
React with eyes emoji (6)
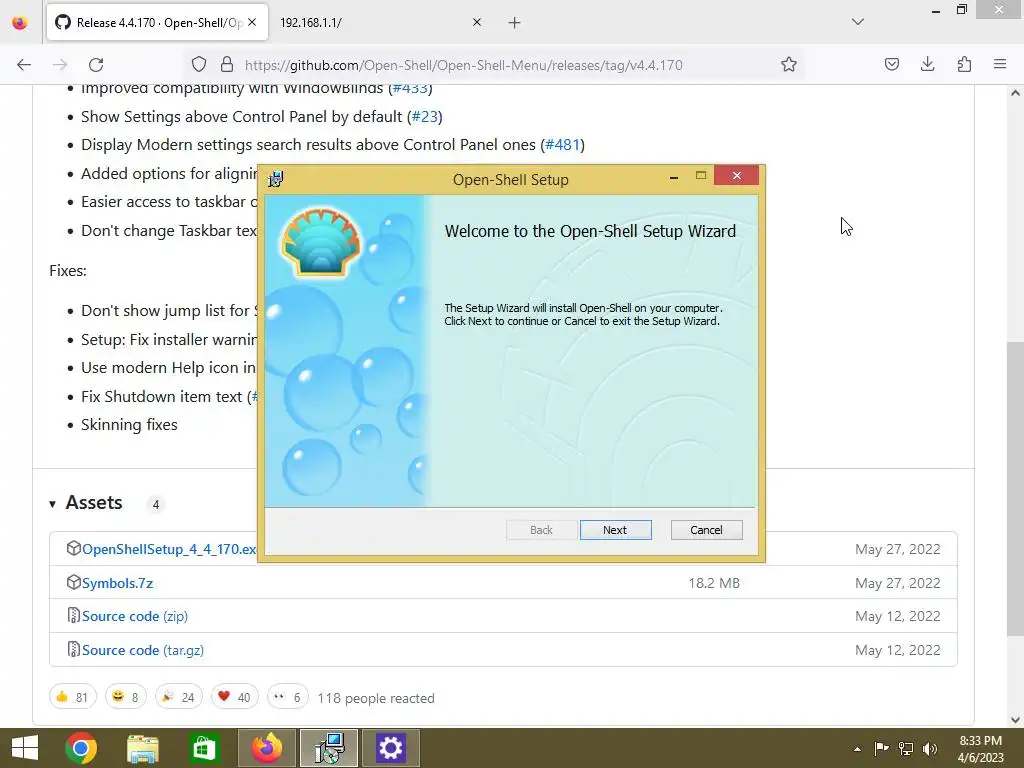tap(287, 697)
